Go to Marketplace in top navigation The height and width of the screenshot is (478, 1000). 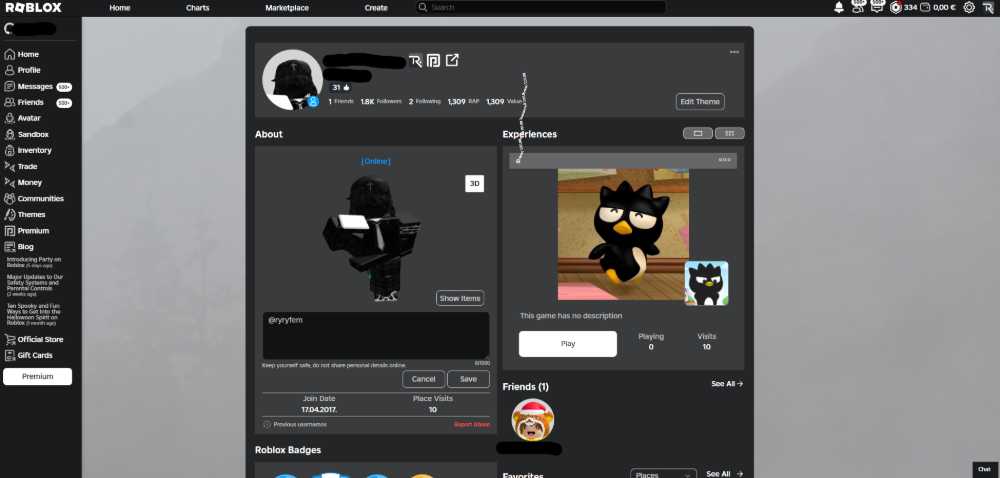coord(287,7)
